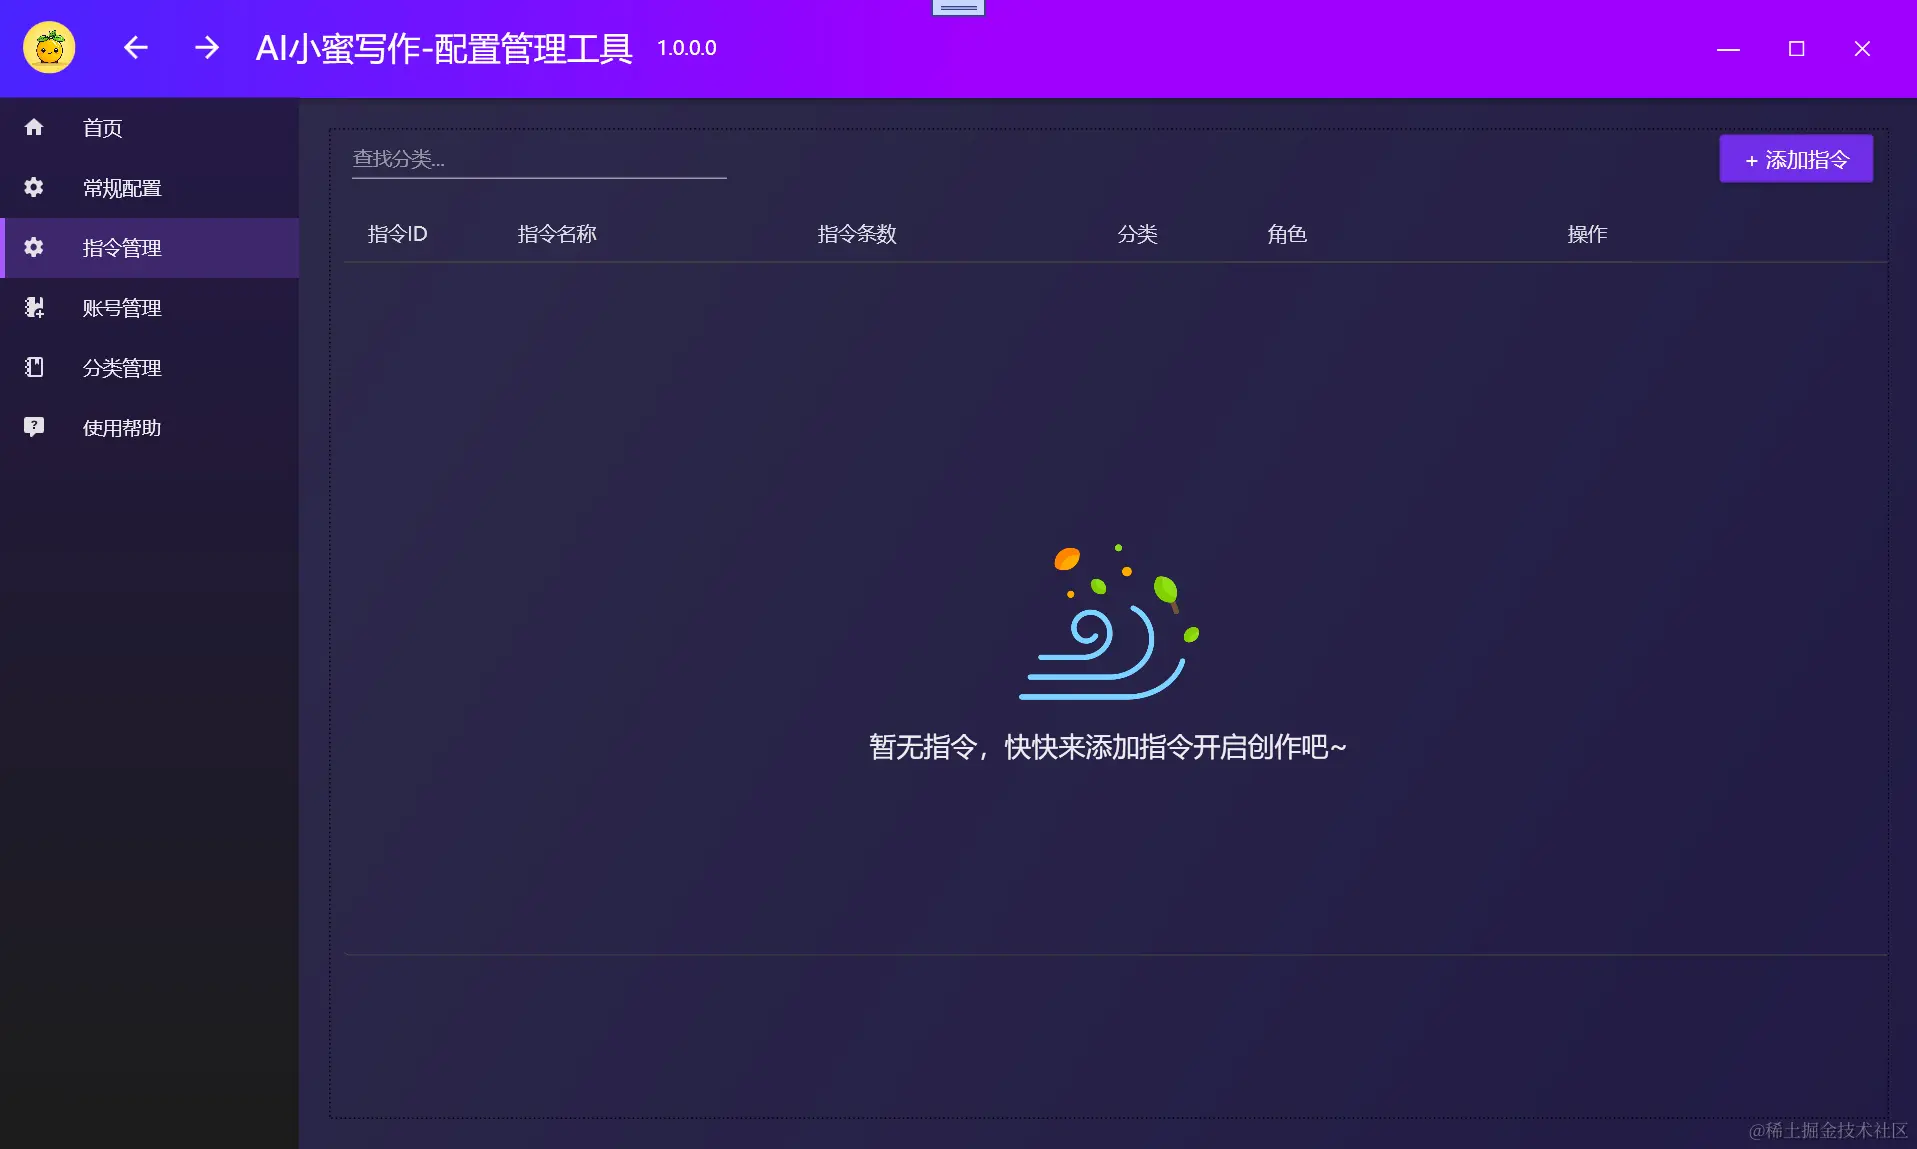Click the AI小蜜写作-配置管理工具 title
This screenshot has width=1917, height=1149.
point(444,48)
